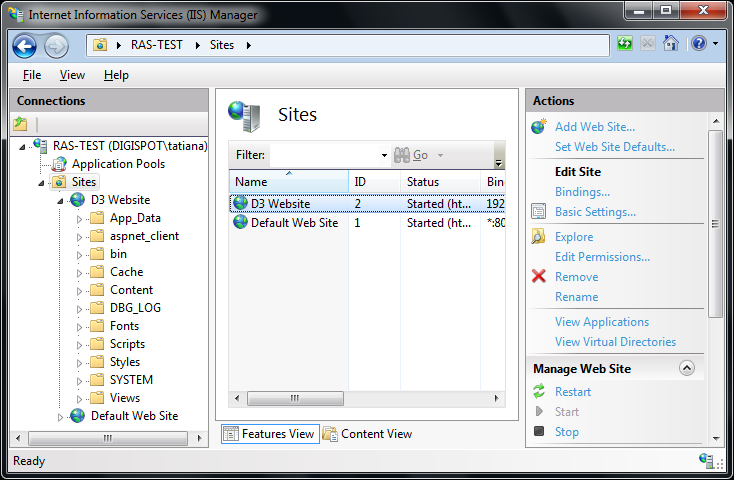Screen dimensions: 734x480
Task: Click the Stop square icon
Action: pos(539,432)
